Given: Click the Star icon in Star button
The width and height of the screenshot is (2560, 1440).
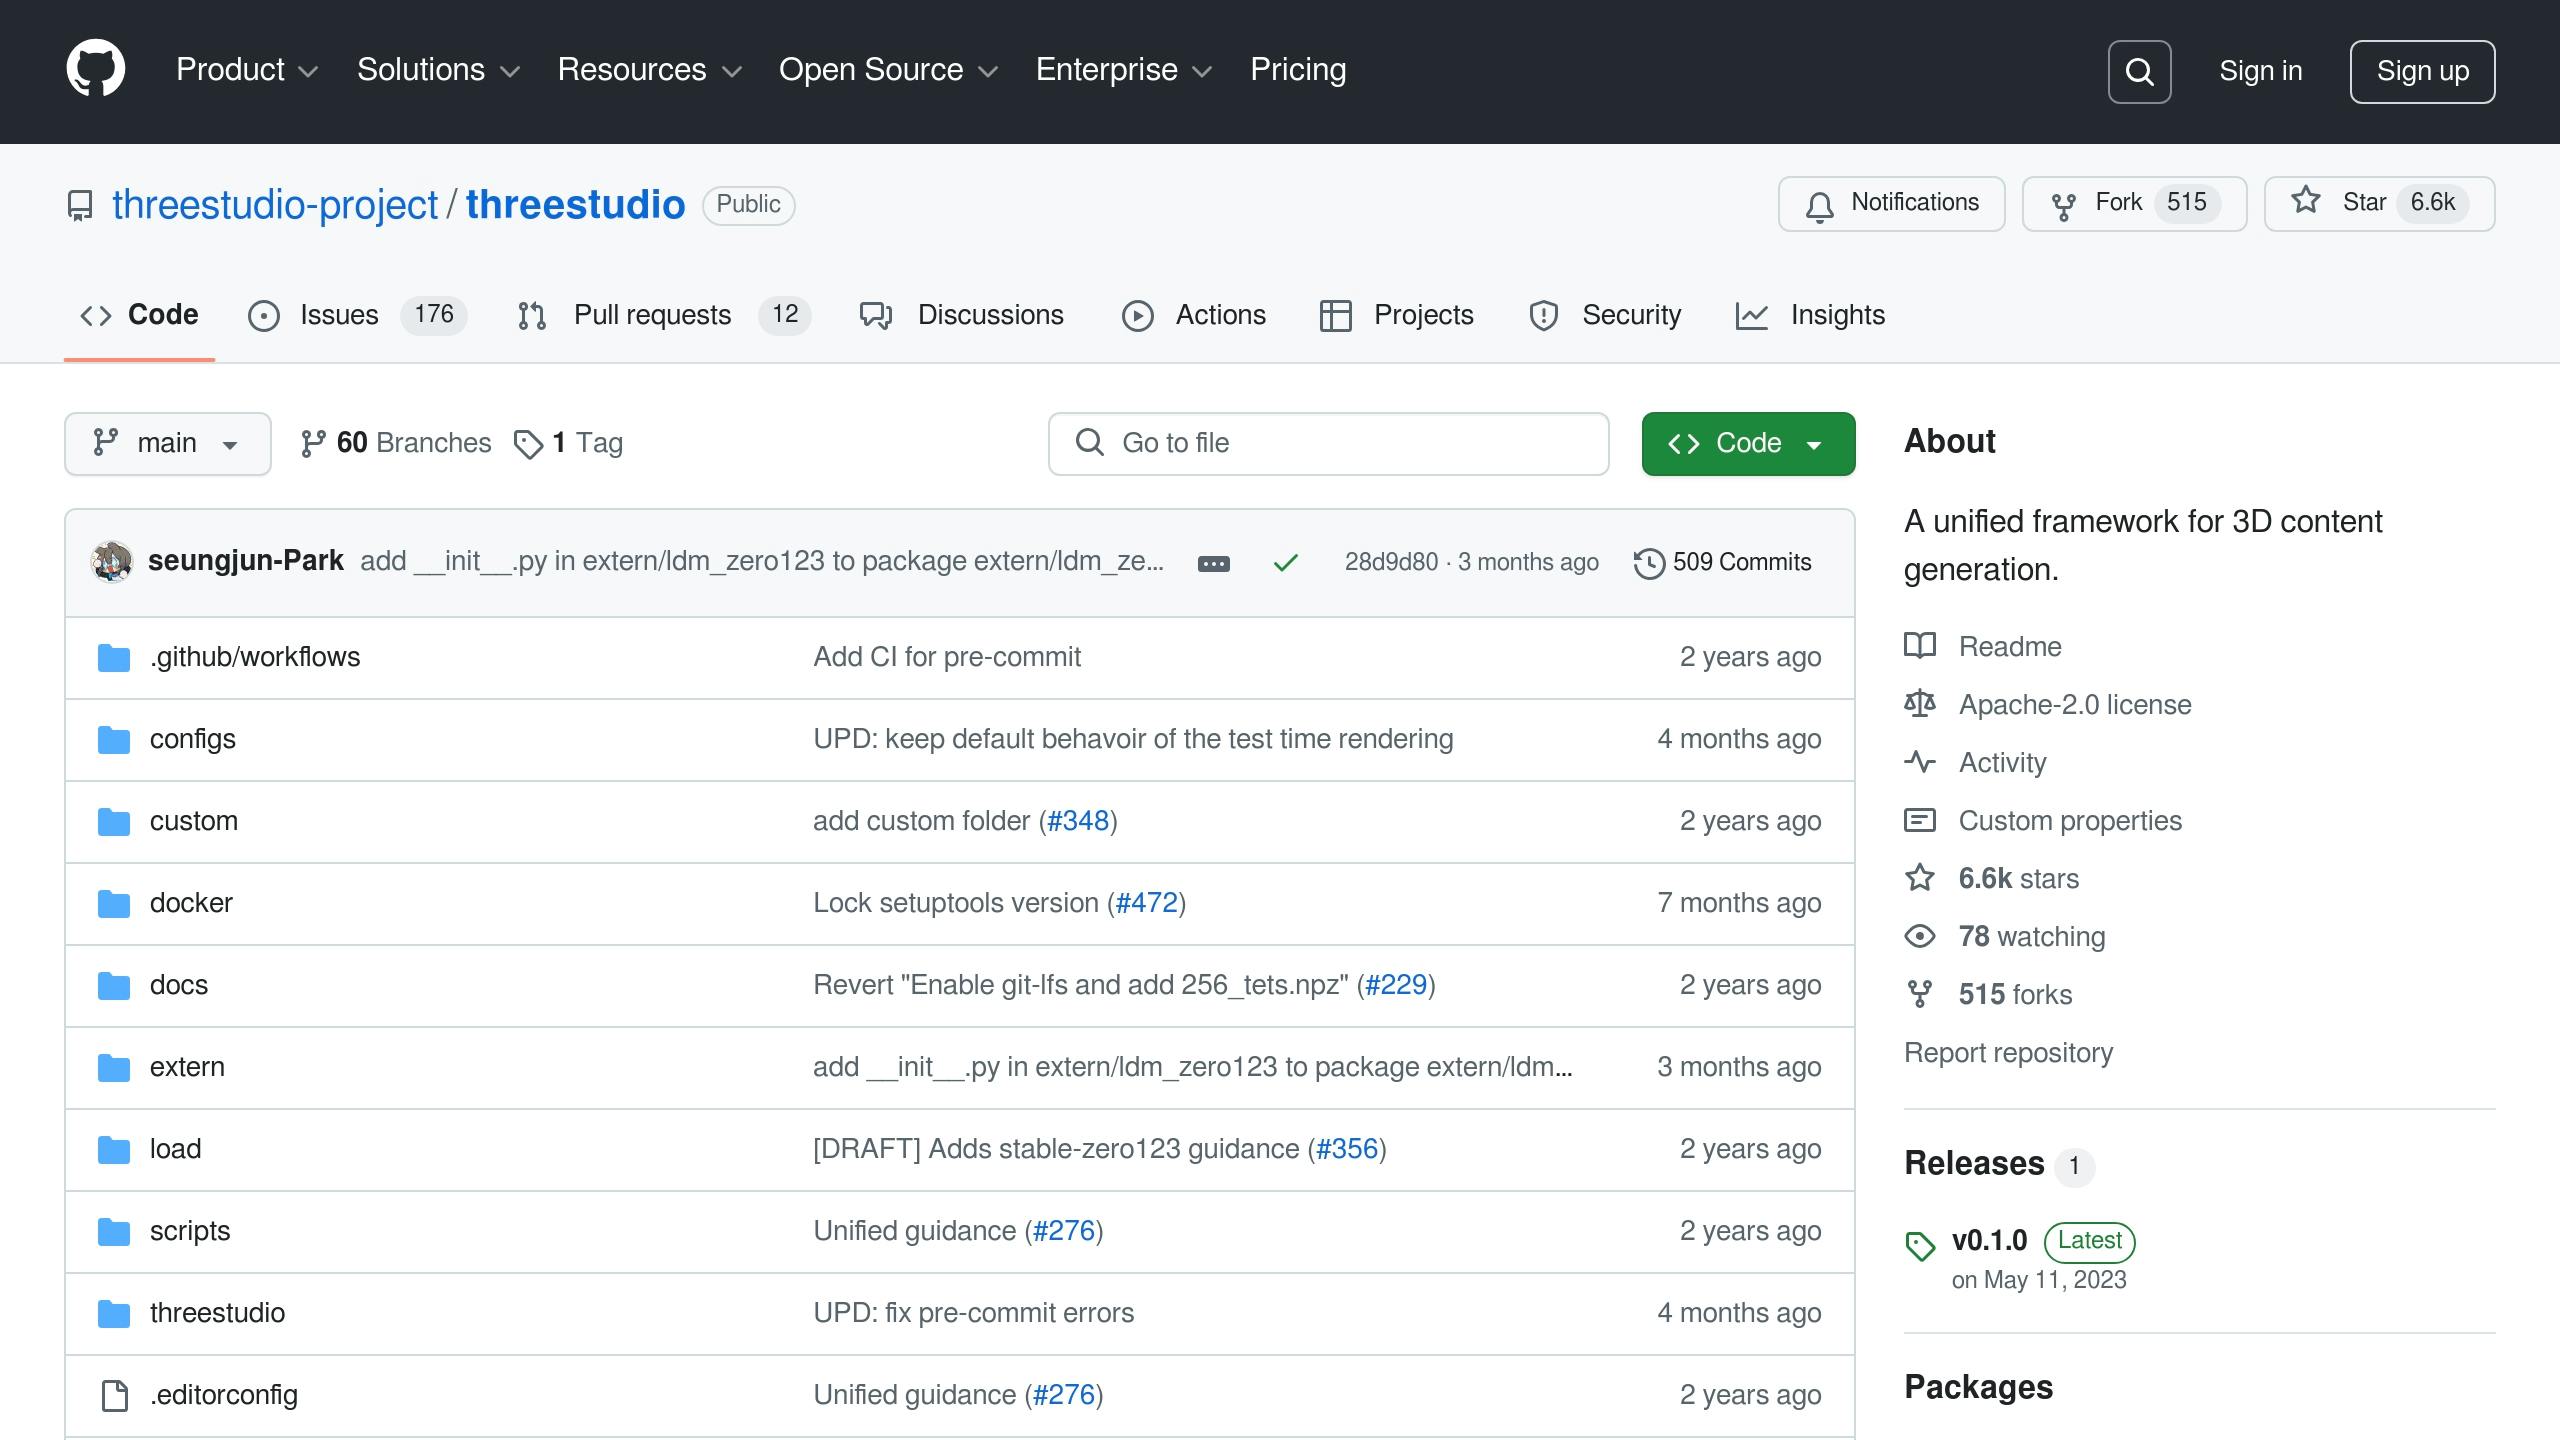Looking at the screenshot, I should pyautogui.click(x=2306, y=200).
